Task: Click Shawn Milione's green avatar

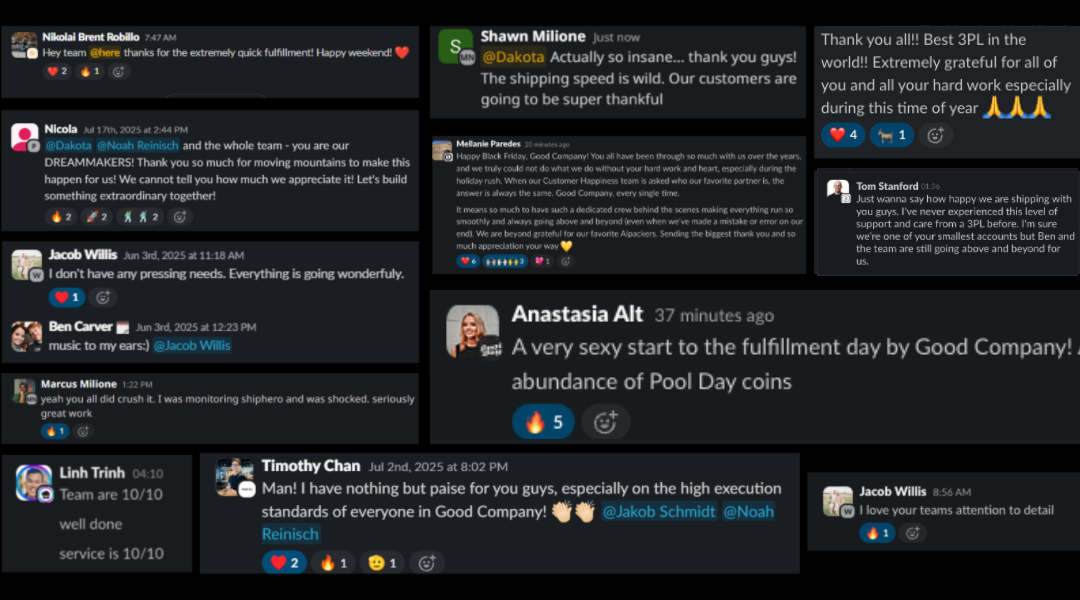Action: [455, 47]
